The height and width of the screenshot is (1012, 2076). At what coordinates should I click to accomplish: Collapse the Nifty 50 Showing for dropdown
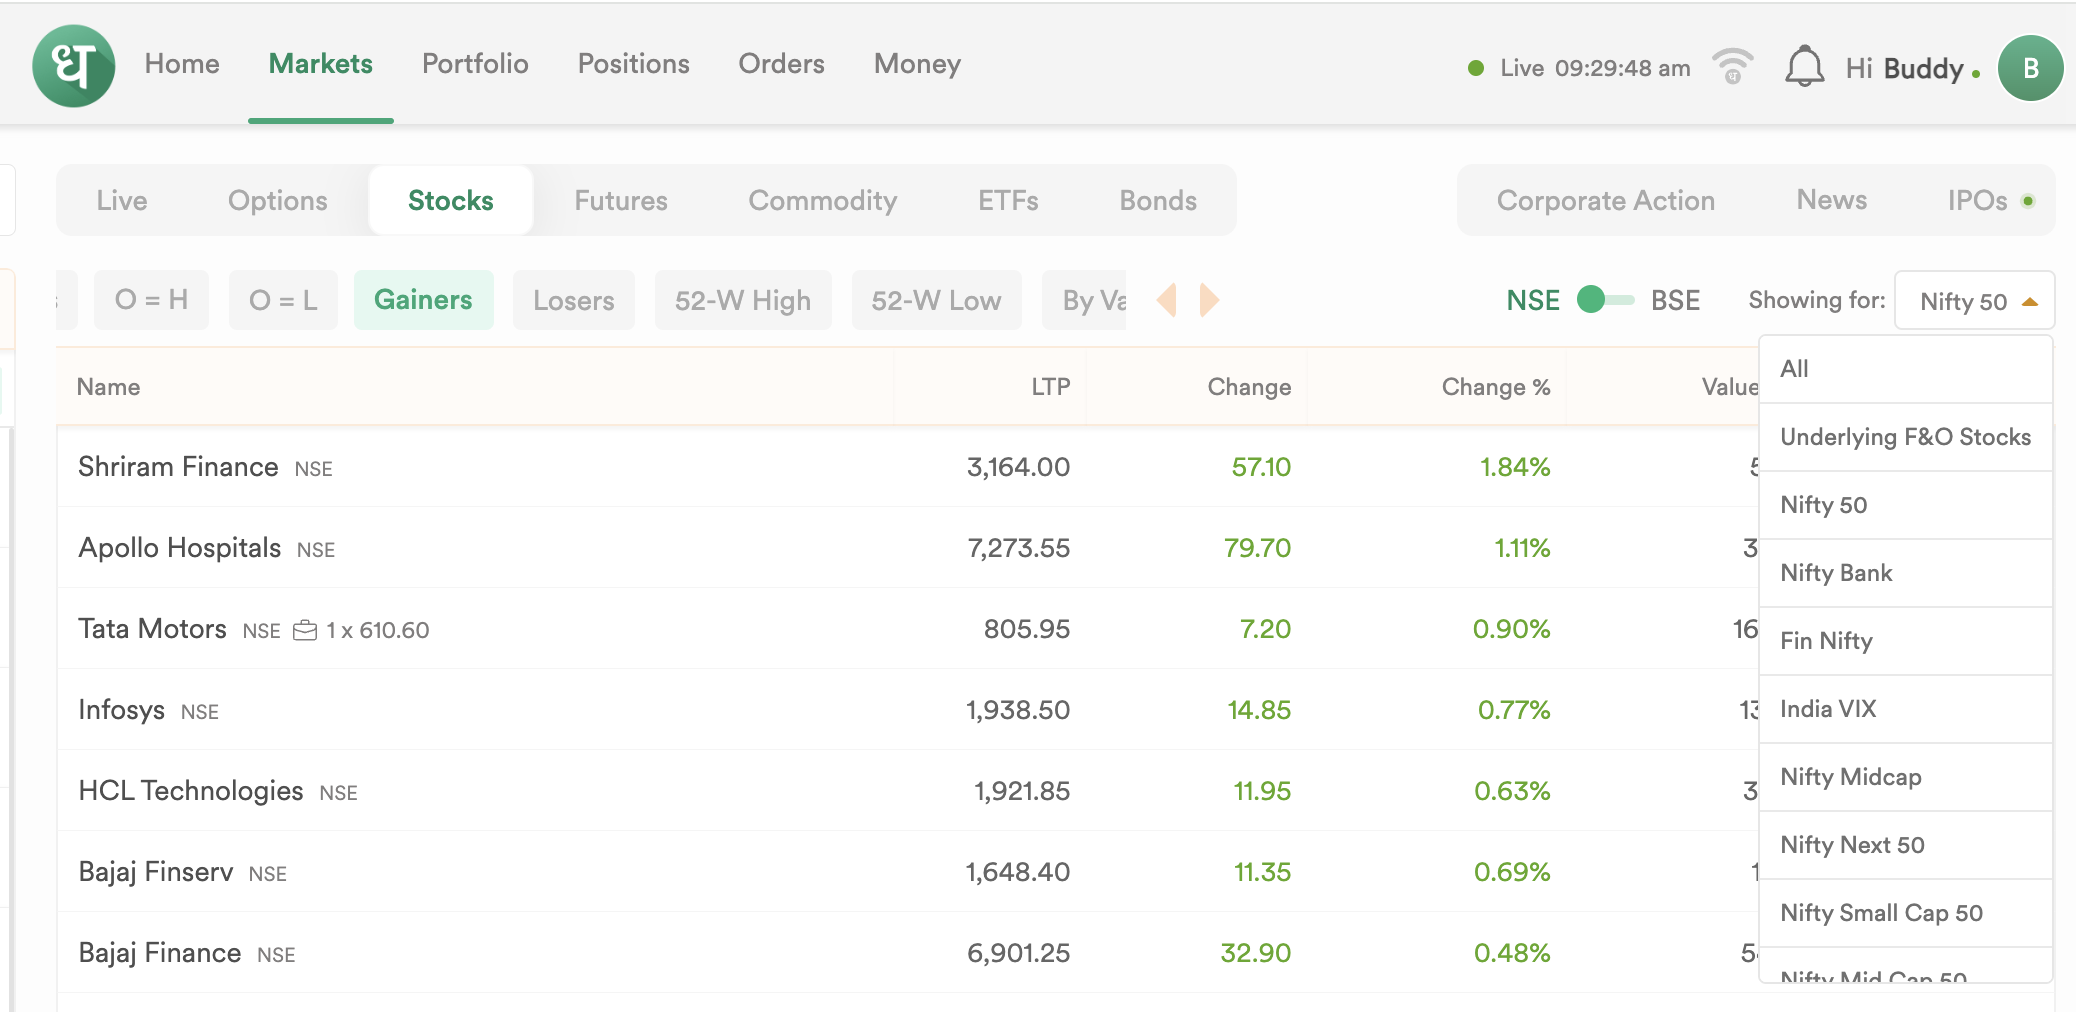[1974, 301]
